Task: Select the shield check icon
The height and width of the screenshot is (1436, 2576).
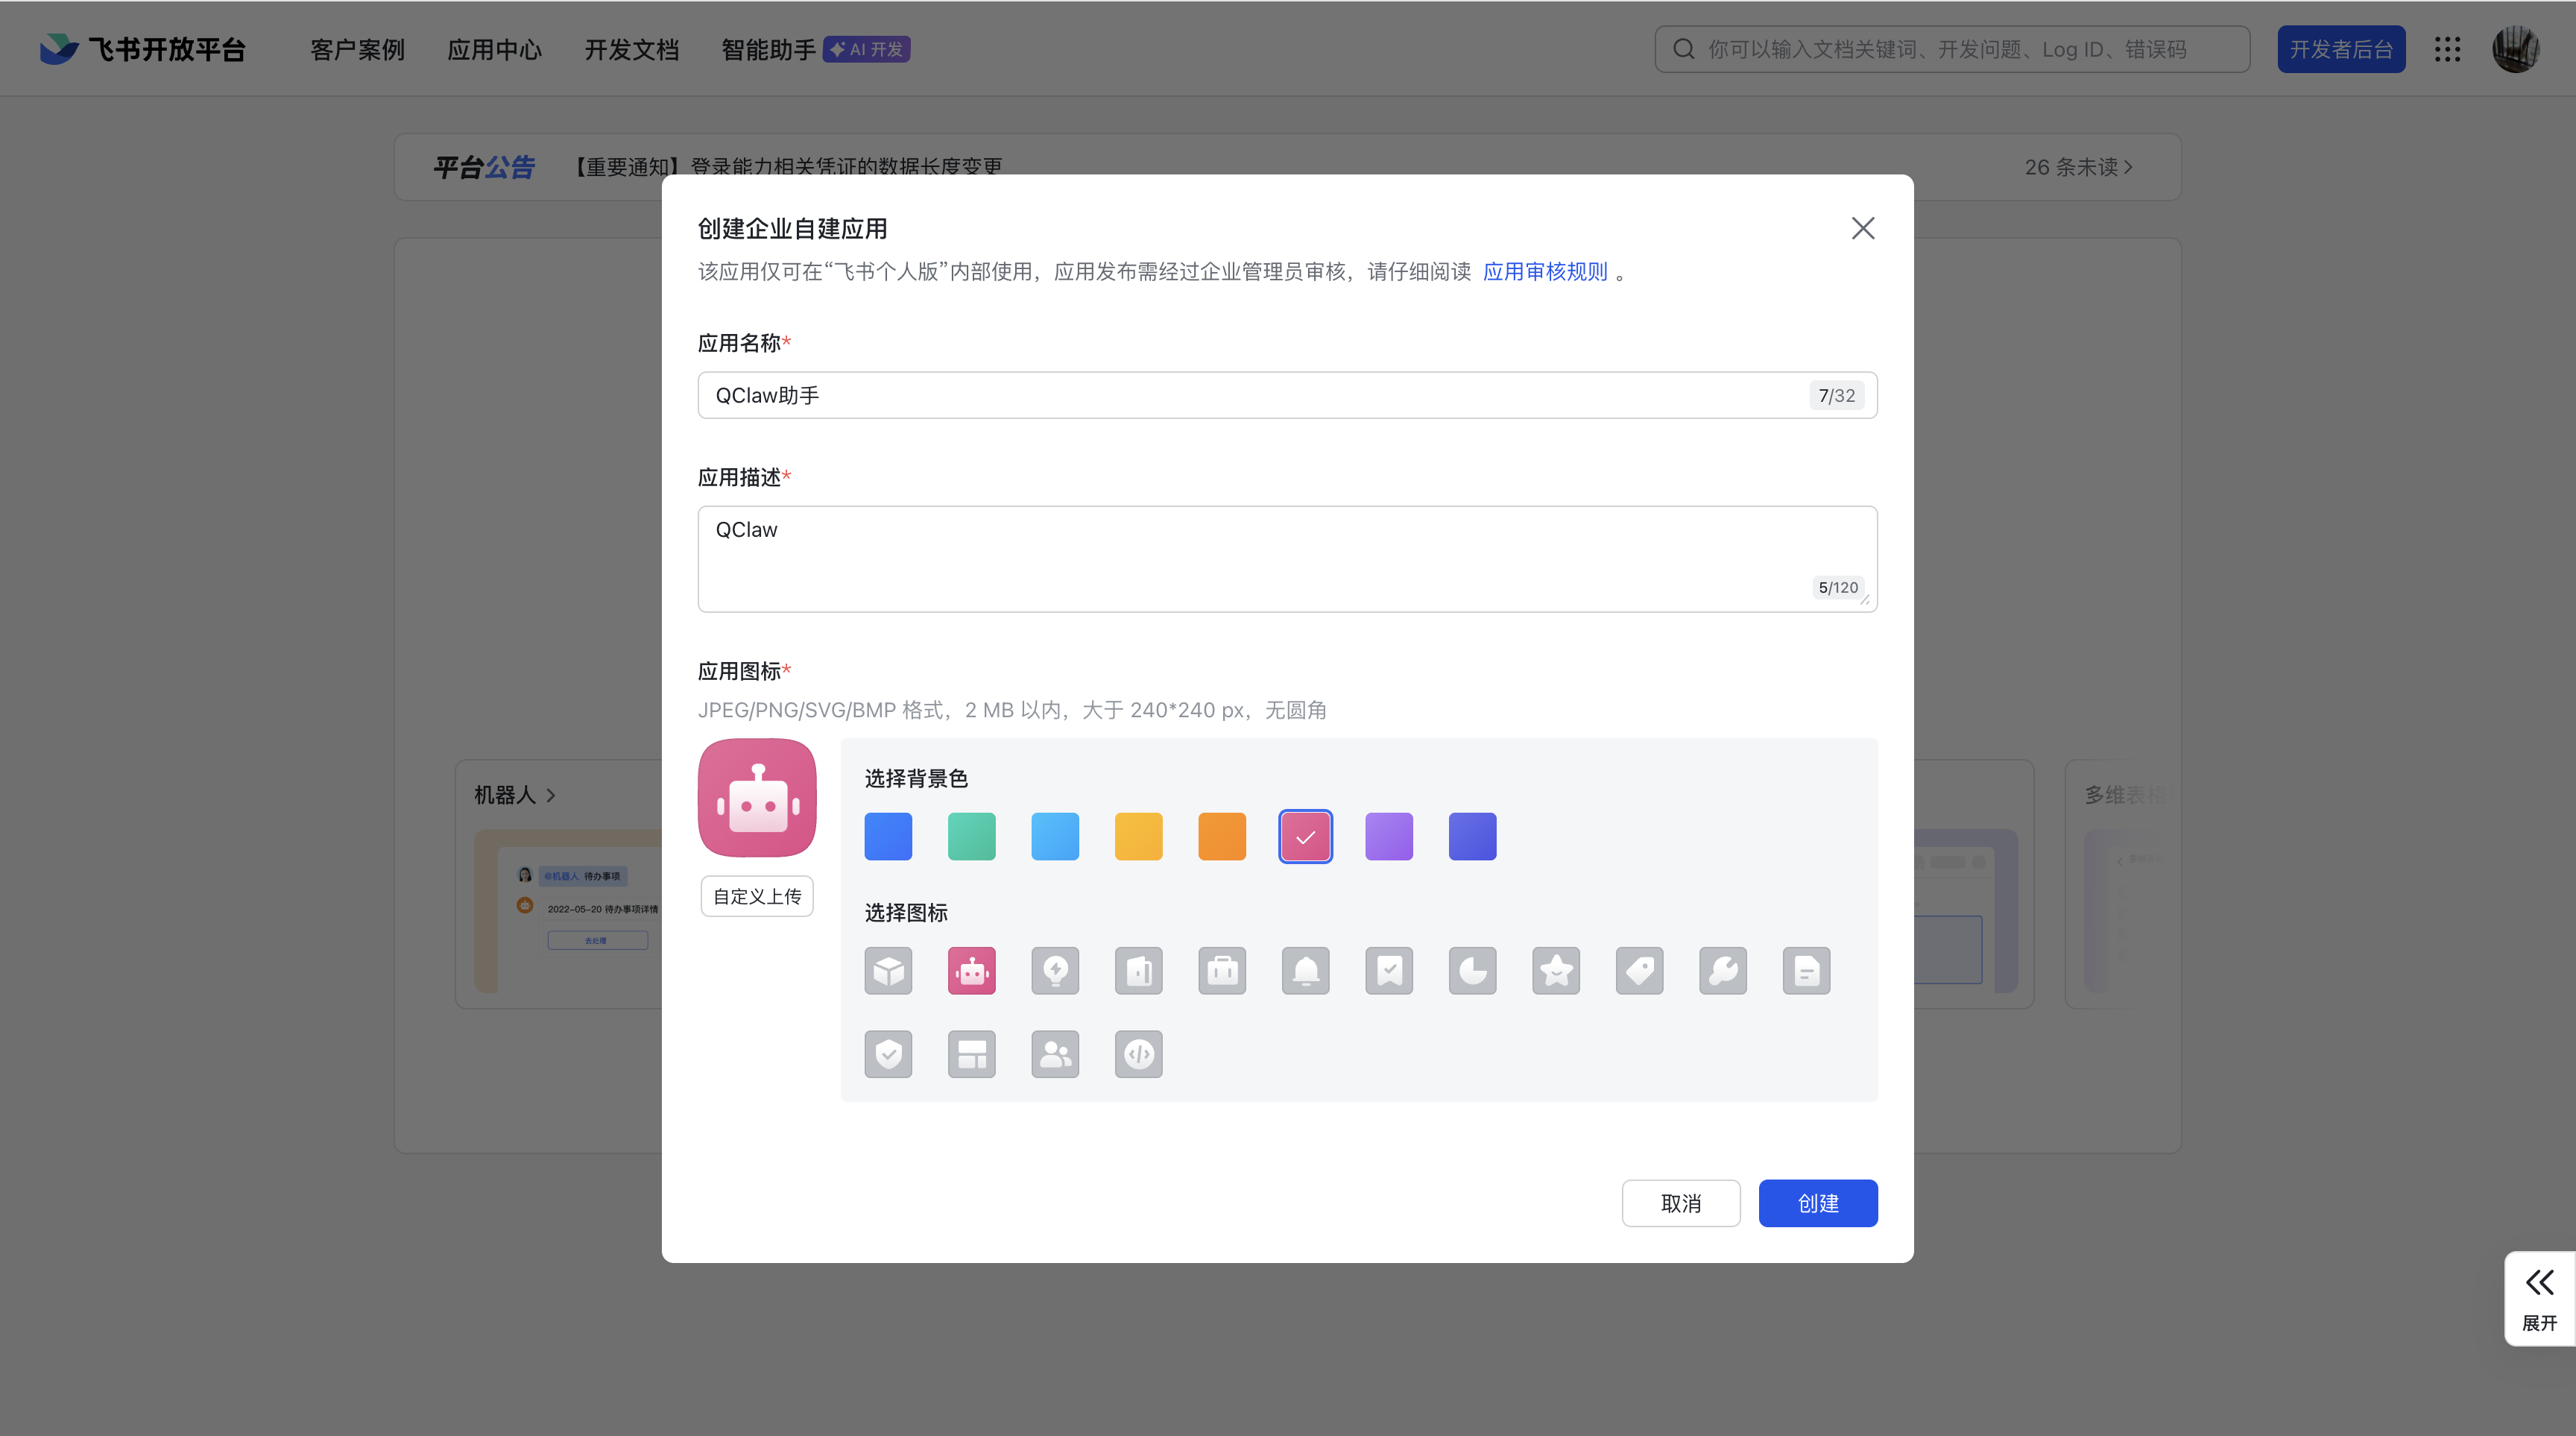Action: point(888,1054)
